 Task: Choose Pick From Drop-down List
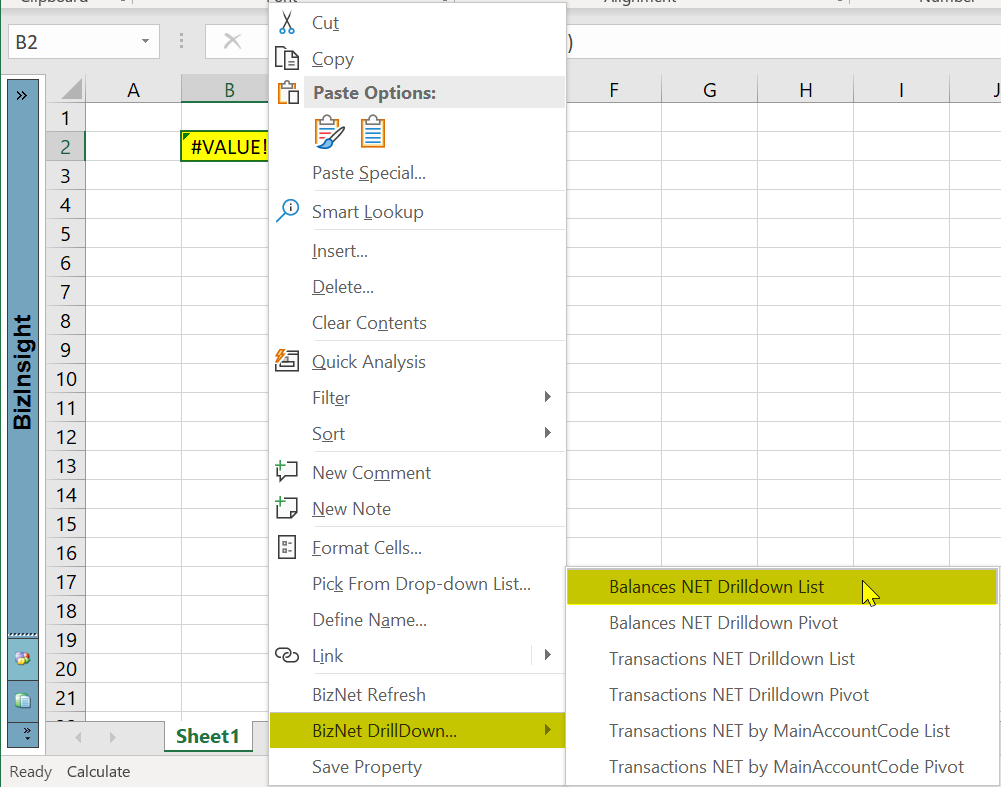tap(418, 583)
